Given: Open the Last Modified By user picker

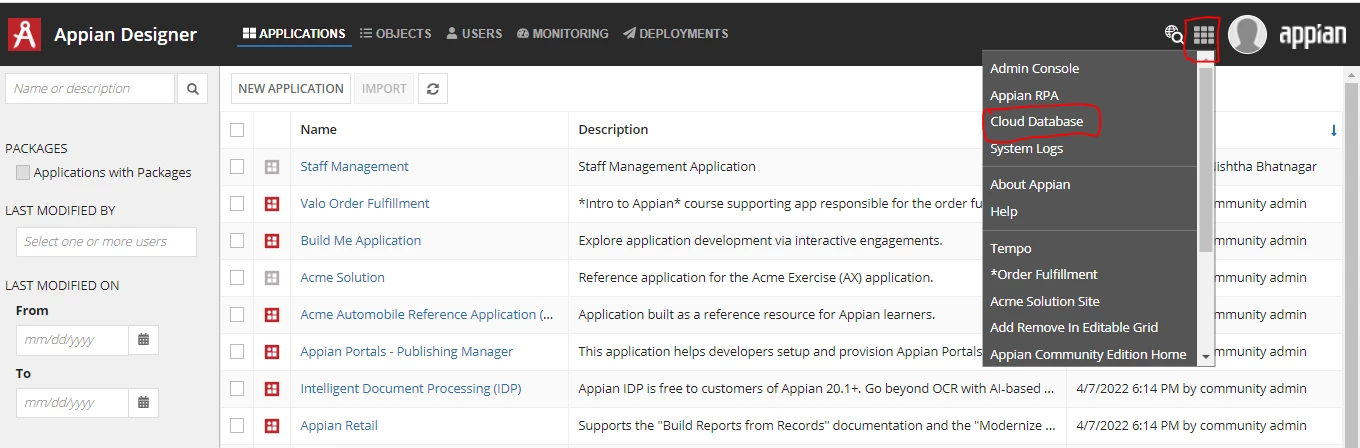Looking at the screenshot, I should pos(106,242).
